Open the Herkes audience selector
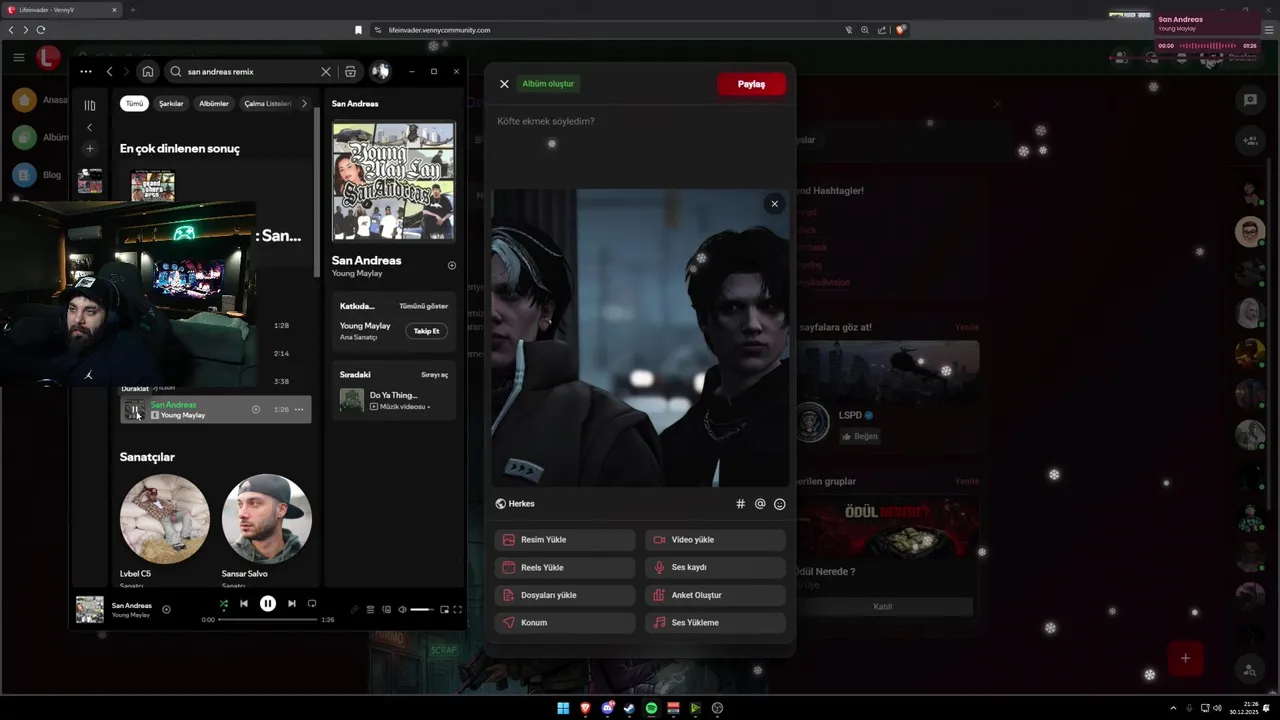The width and height of the screenshot is (1280, 720). tap(515, 504)
